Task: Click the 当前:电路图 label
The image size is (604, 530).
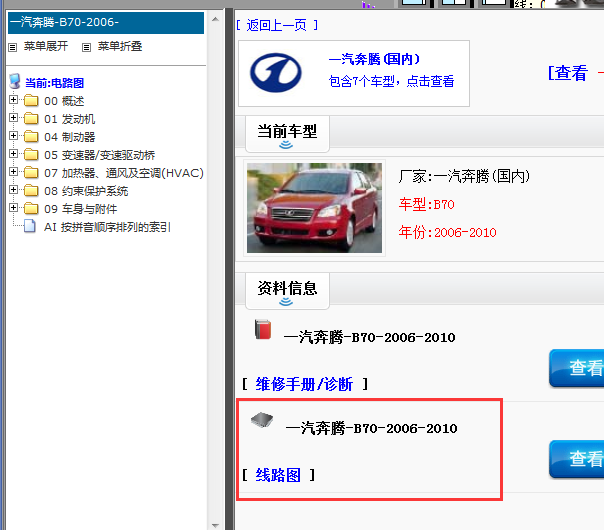Action: click(x=54, y=83)
